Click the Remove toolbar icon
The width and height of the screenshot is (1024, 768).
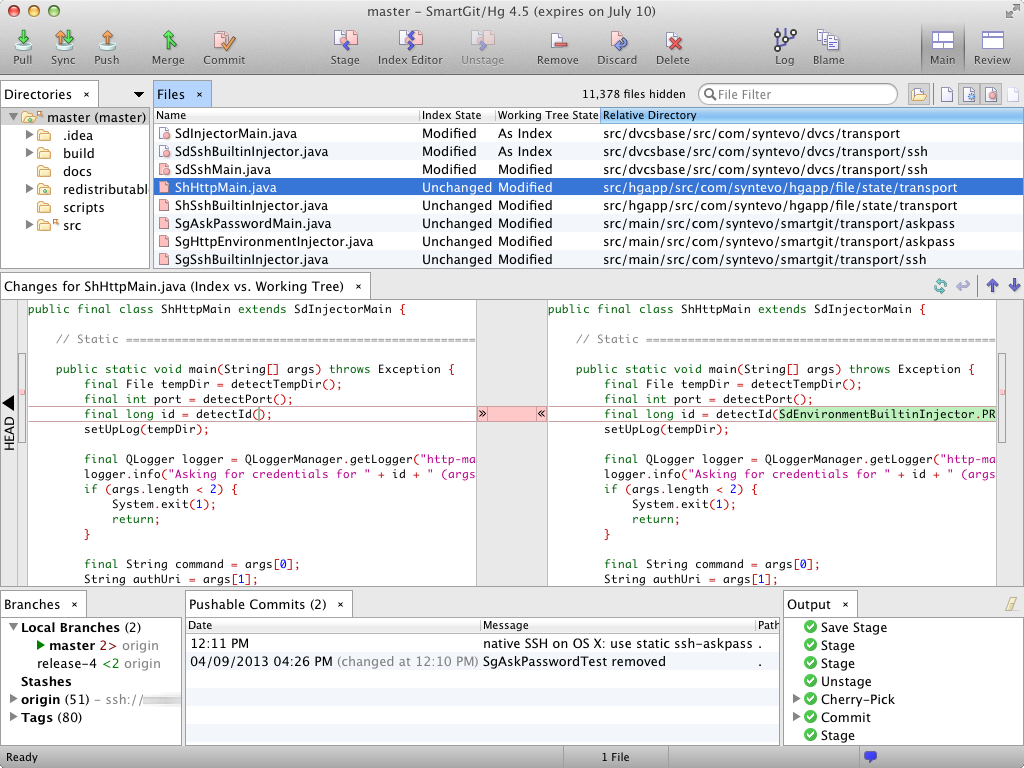tap(557, 46)
